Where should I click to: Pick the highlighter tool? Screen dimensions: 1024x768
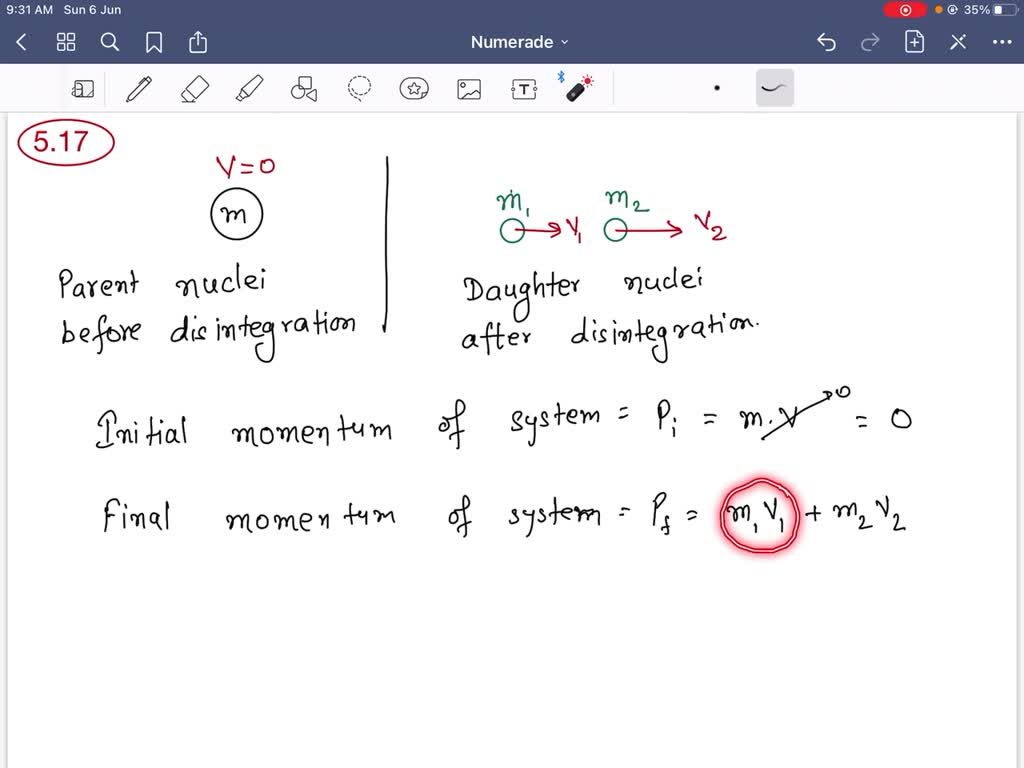(249, 88)
